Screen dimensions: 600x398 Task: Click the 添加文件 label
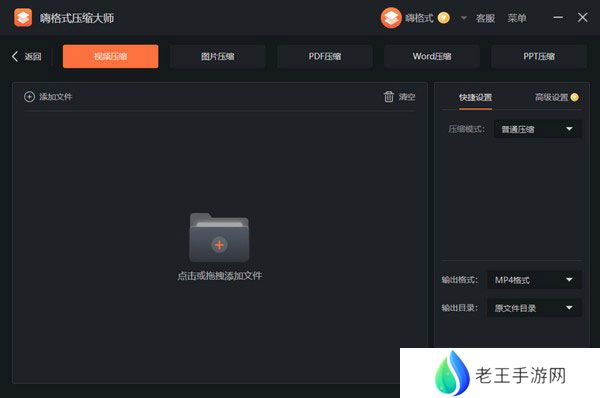tap(55, 97)
